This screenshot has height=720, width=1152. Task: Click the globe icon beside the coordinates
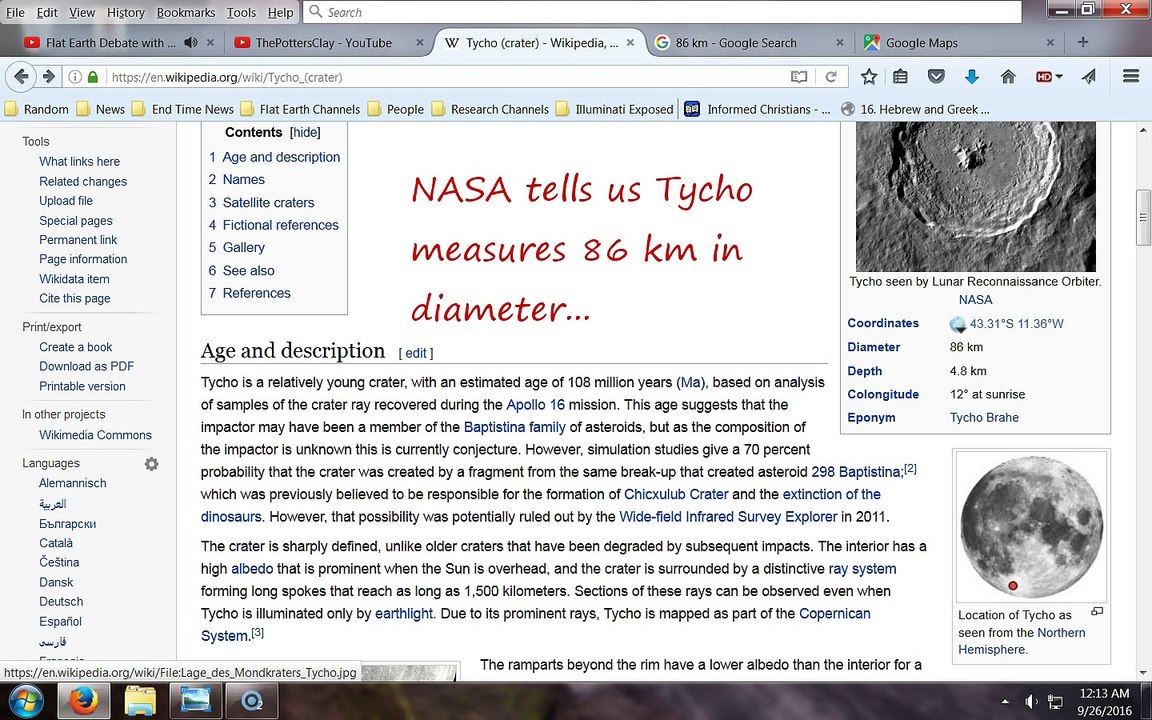tap(957, 324)
